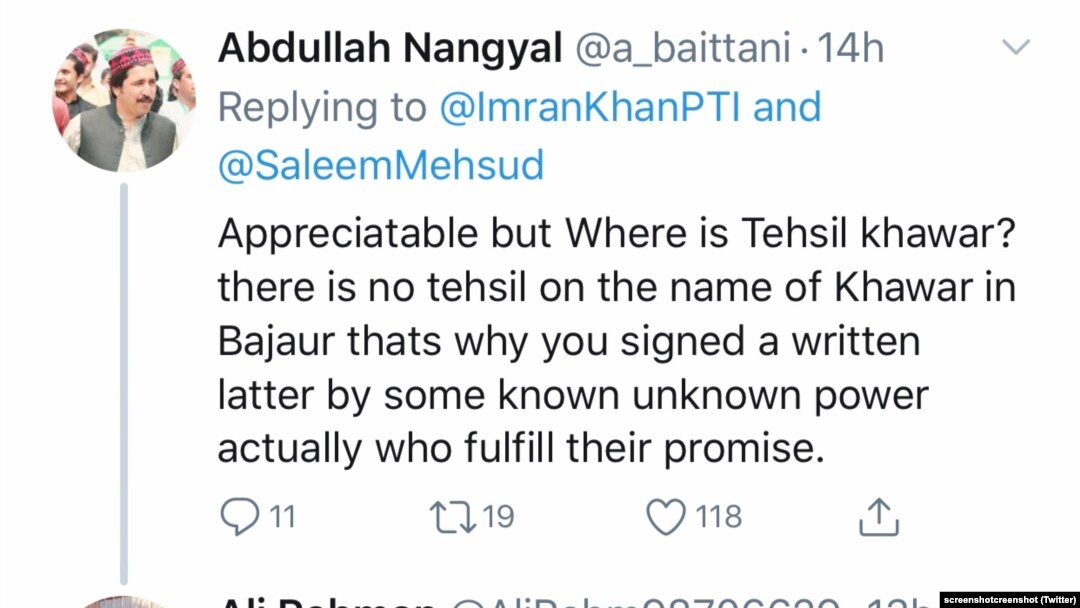Screen dimensions: 1080x608
Task: Click the 19 retweets count
Action: [498, 516]
